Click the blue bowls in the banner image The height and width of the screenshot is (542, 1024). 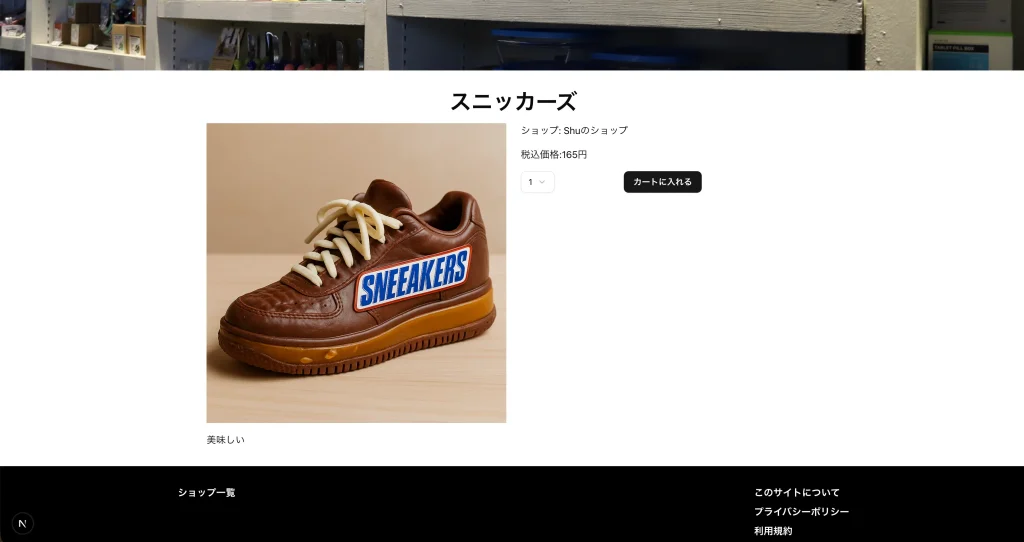click(x=588, y=48)
